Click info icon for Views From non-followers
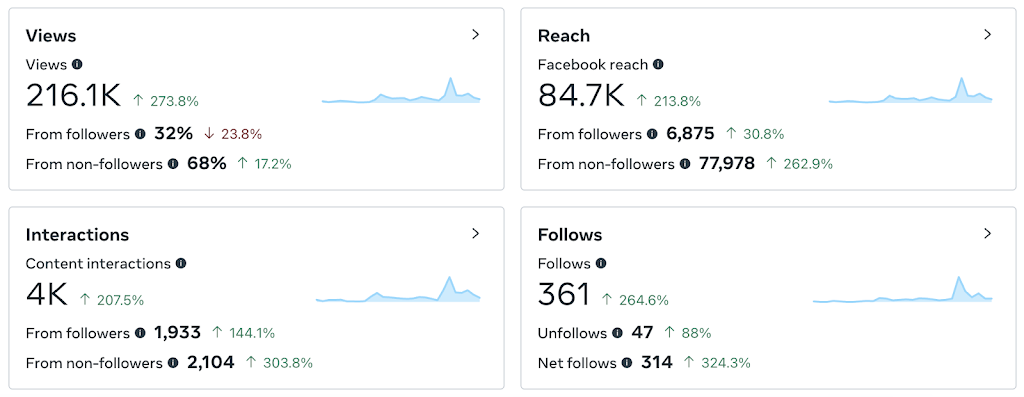Screen dimensions: 1024x397 point(173,164)
